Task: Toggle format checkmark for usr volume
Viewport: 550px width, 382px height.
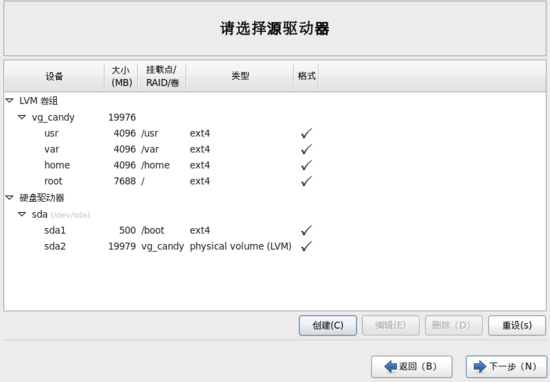Action: (x=306, y=133)
